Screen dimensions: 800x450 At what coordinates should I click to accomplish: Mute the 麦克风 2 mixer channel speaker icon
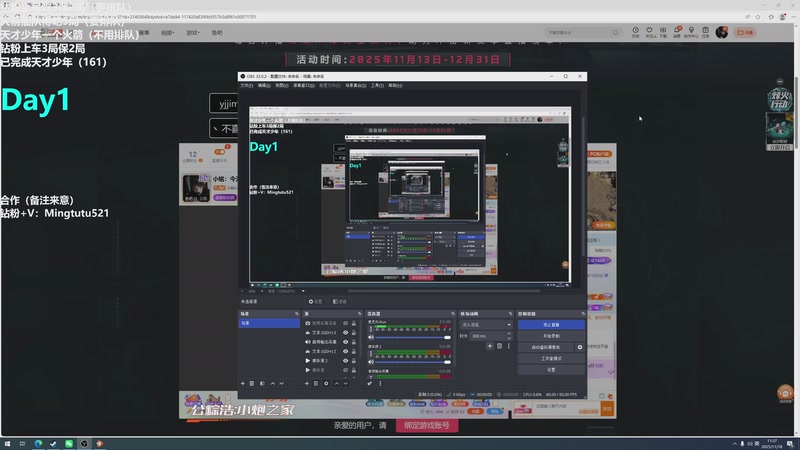point(371,362)
